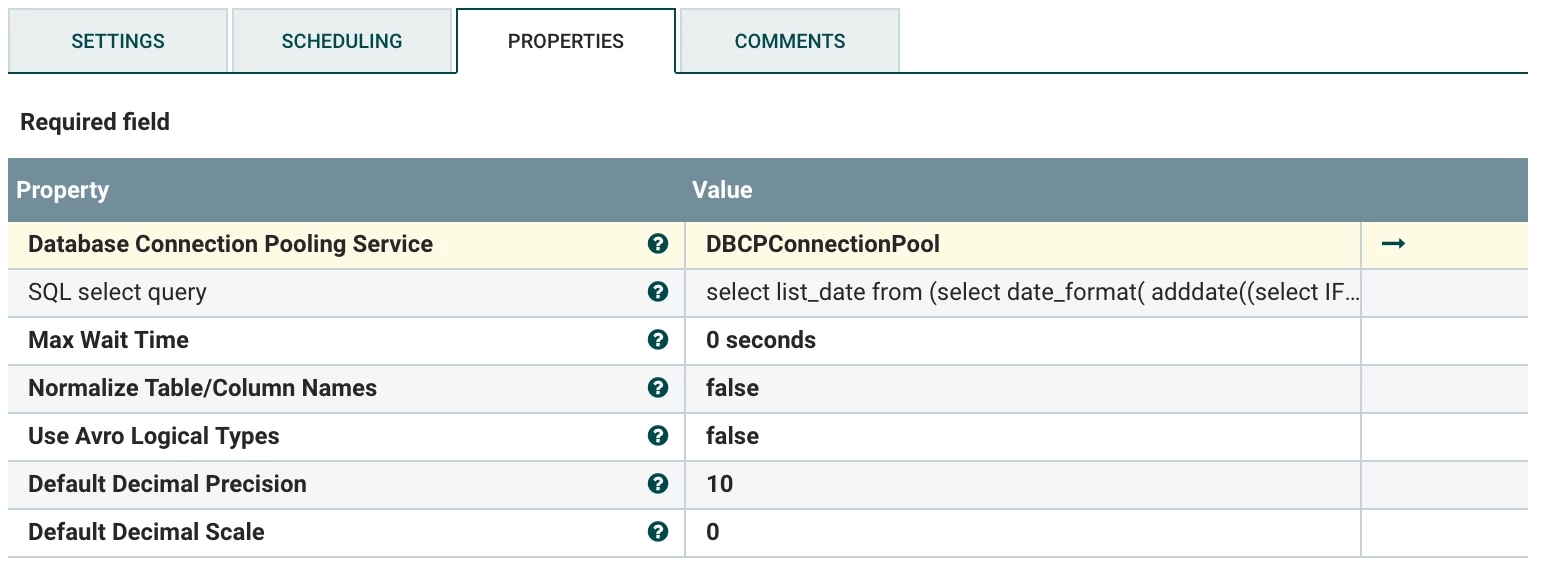Change Use Avro Logical Types false value
The image size is (1550, 588).
pos(1023,436)
